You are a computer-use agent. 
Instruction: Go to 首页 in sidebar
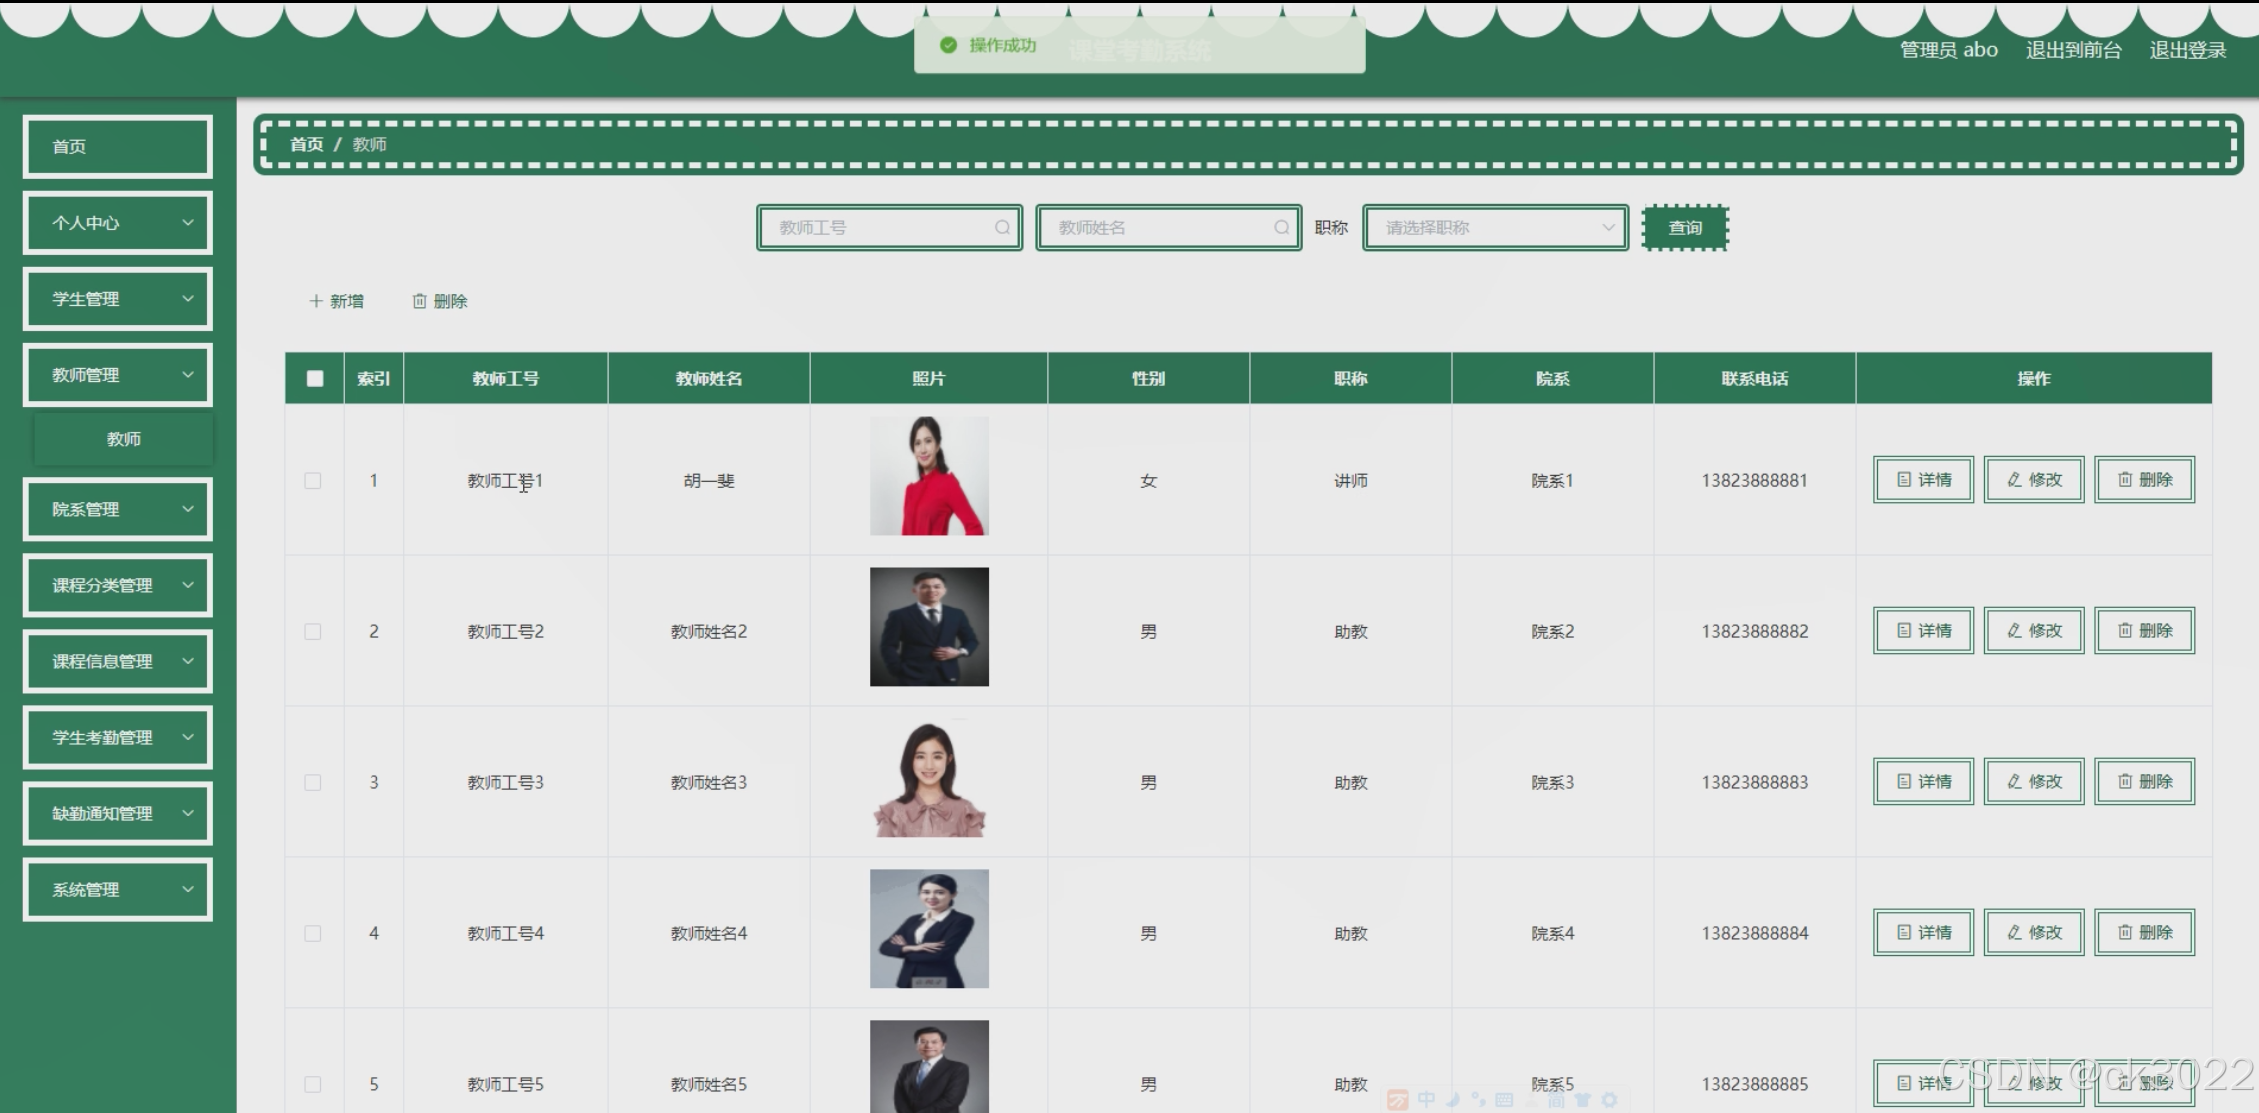pyautogui.click(x=118, y=147)
